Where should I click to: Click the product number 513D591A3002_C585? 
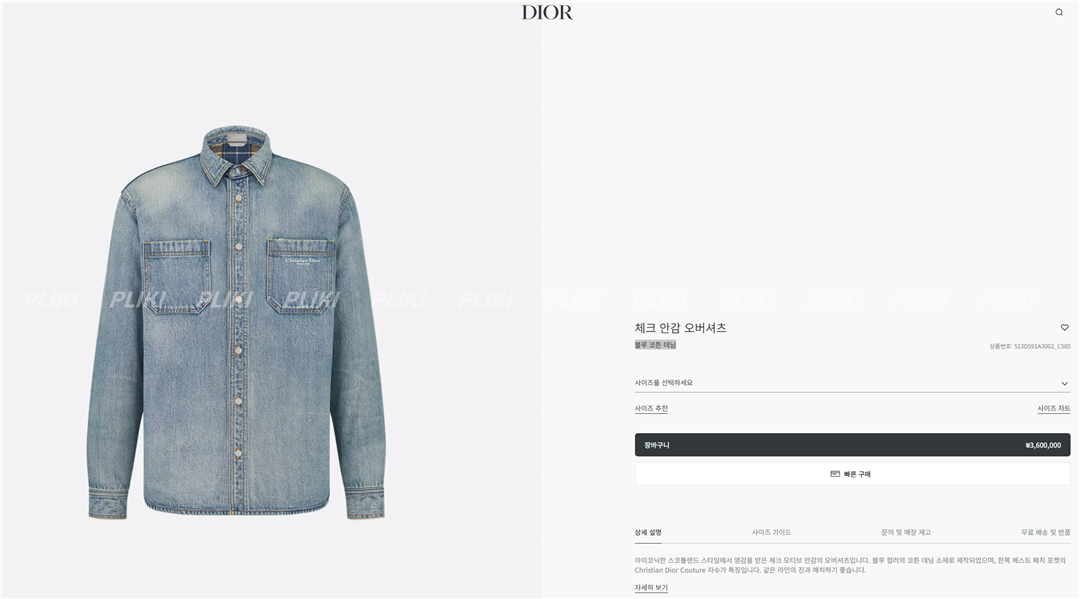(1030, 346)
